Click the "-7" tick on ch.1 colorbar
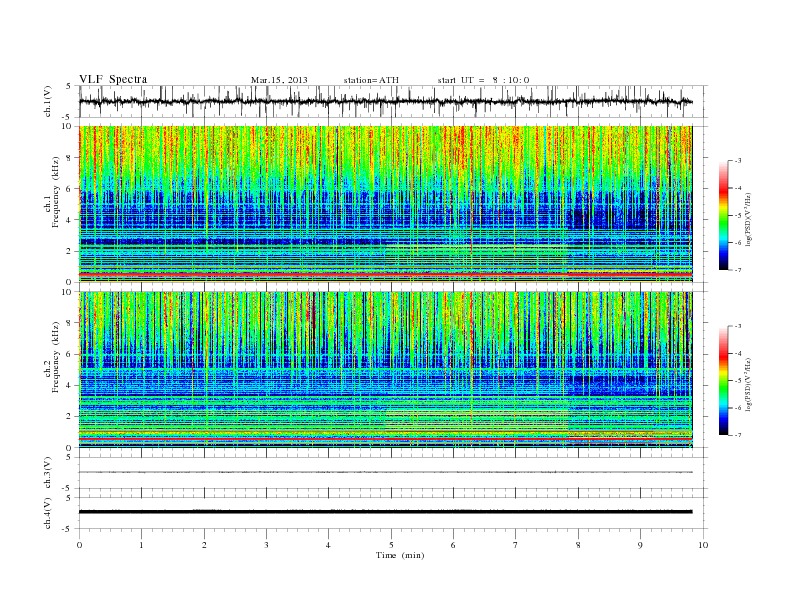Screen dimensions: 792x612 pos(738,270)
